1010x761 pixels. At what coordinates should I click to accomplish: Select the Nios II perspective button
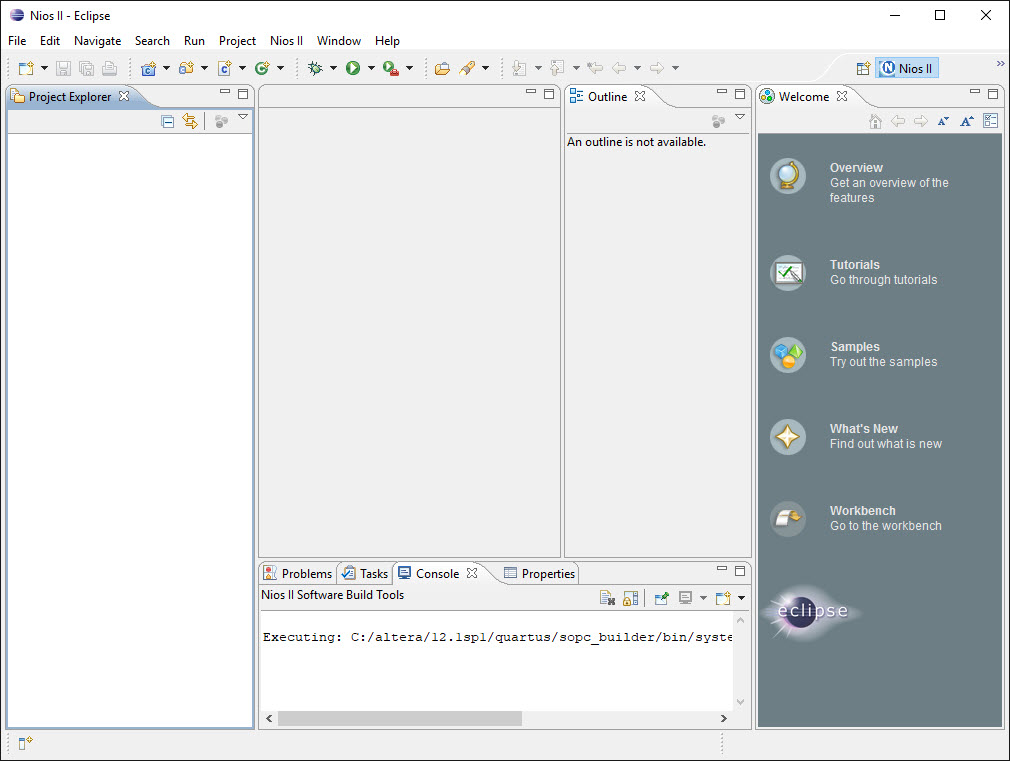tap(907, 68)
